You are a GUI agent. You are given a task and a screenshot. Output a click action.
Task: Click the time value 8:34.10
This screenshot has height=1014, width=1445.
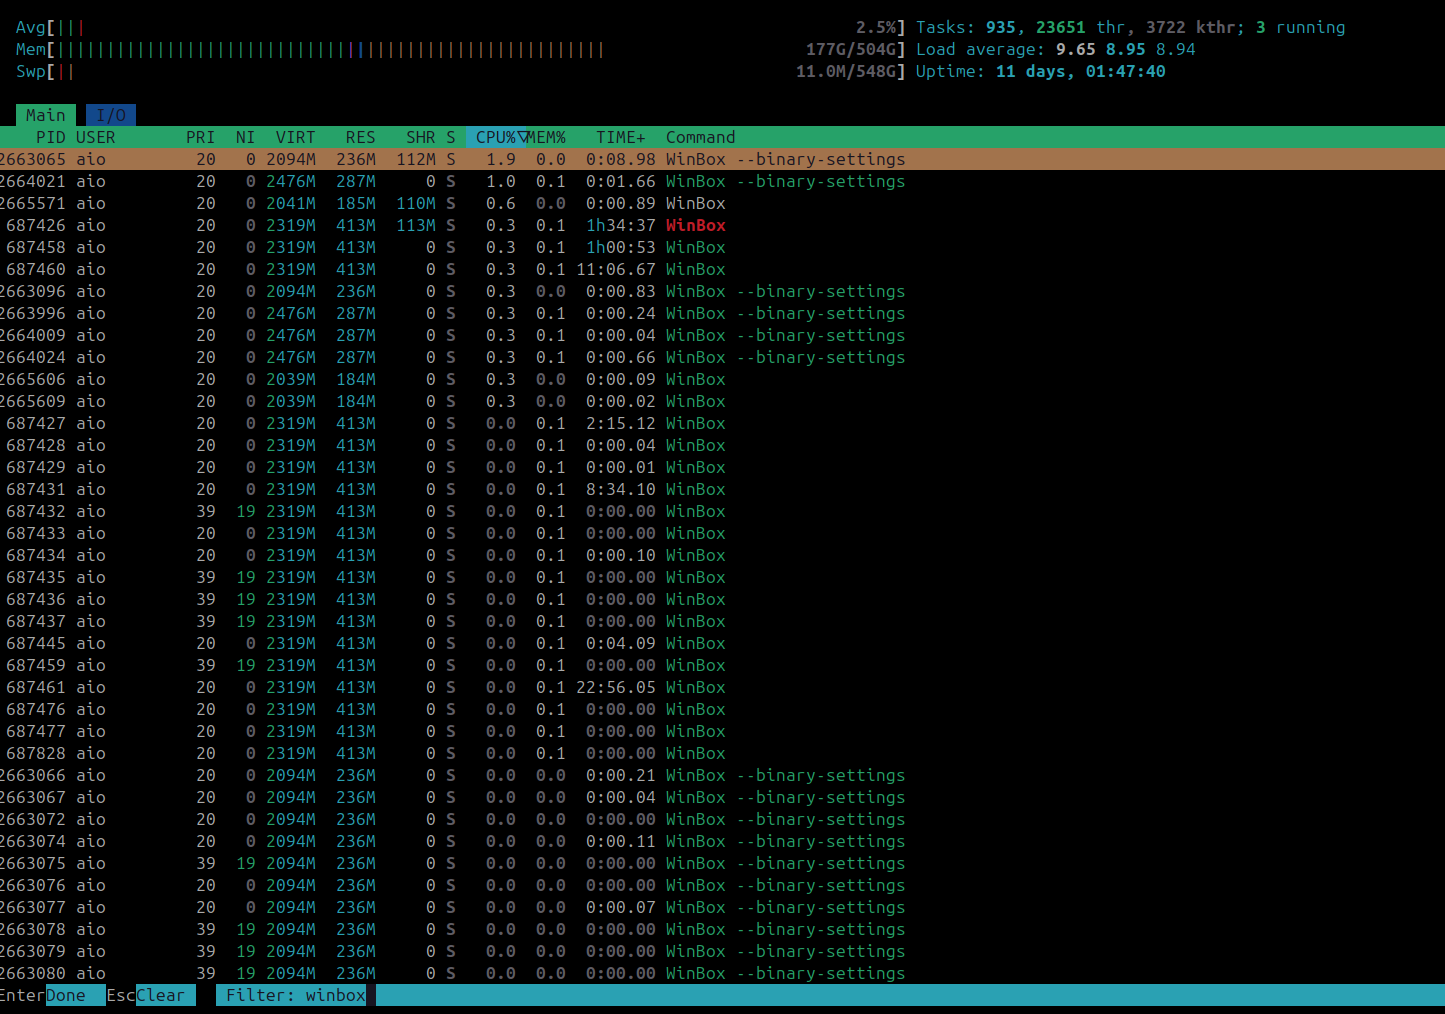[x=621, y=489]
